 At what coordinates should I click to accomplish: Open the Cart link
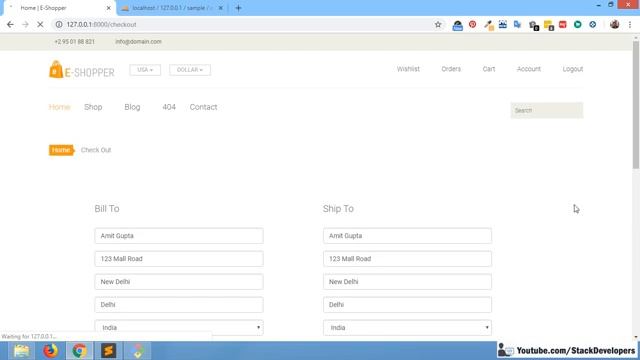point(489,69)
